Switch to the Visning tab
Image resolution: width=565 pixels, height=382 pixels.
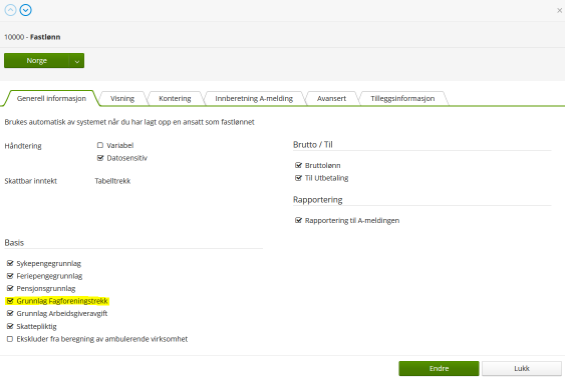[x=122, y=98]
